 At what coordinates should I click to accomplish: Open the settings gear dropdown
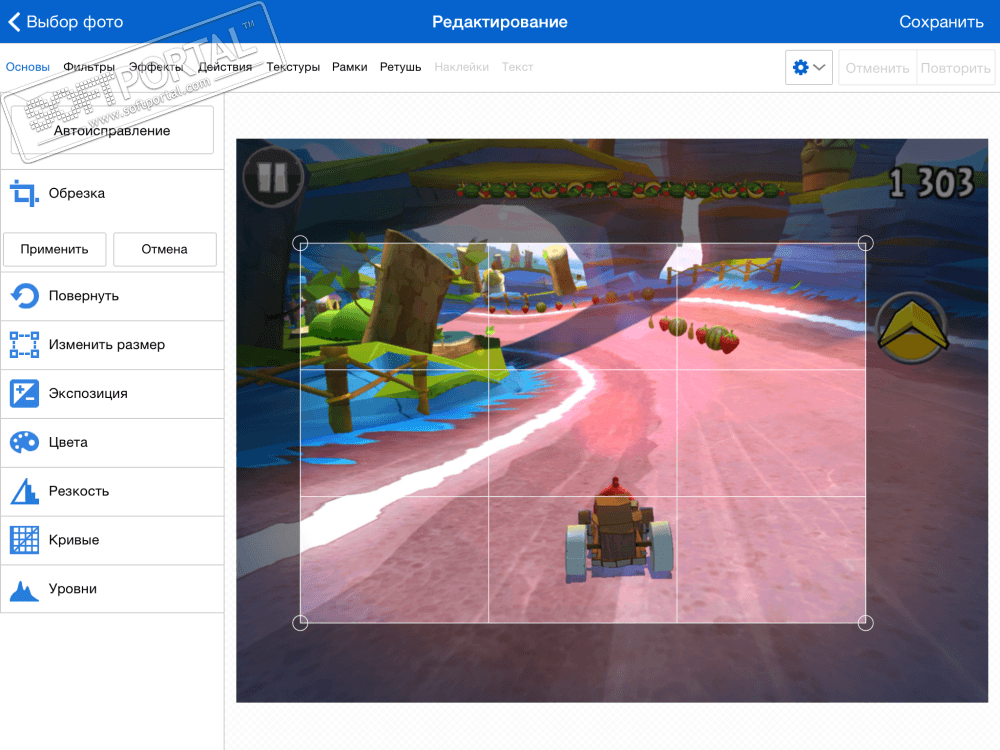click(x=809, y=68)
